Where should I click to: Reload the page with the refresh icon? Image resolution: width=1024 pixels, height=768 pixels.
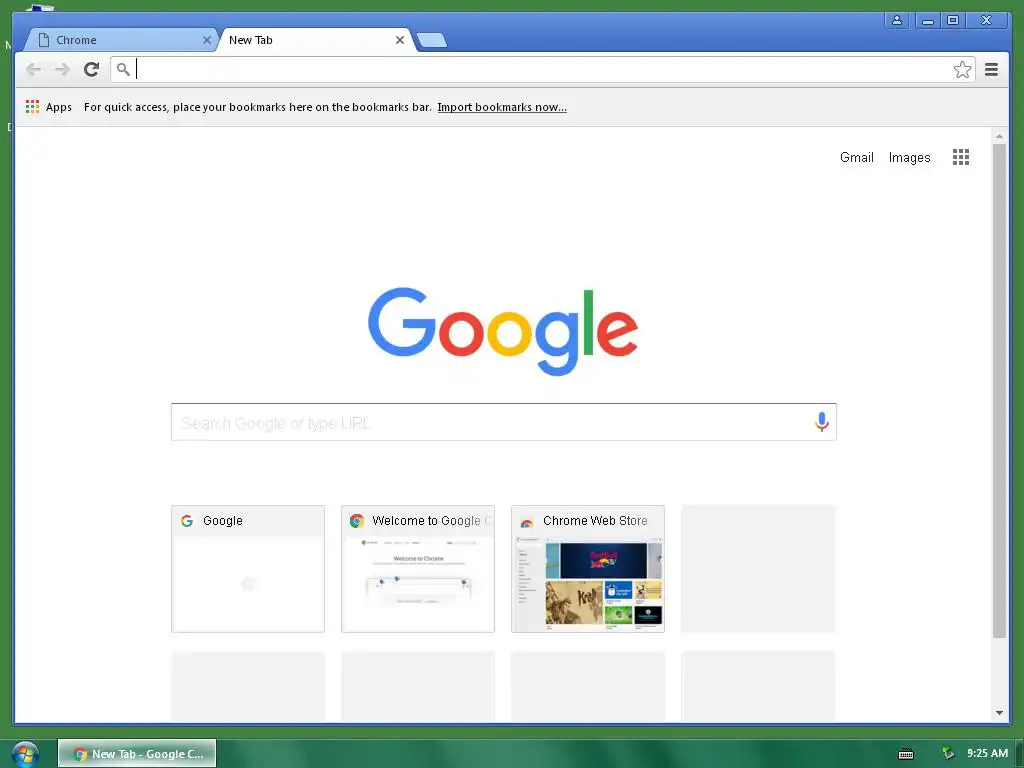[x=91, y=69]
